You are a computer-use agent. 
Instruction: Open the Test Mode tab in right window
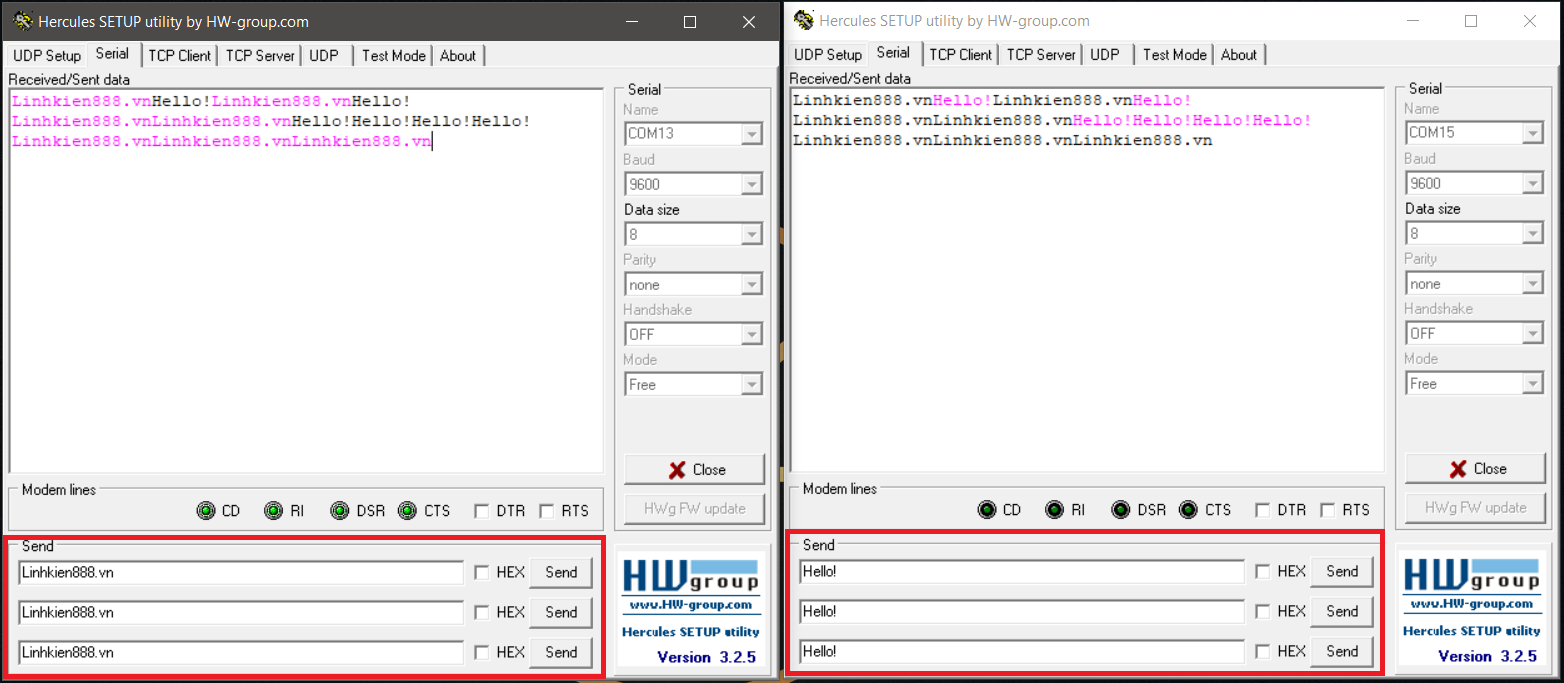click(1175, 55)
